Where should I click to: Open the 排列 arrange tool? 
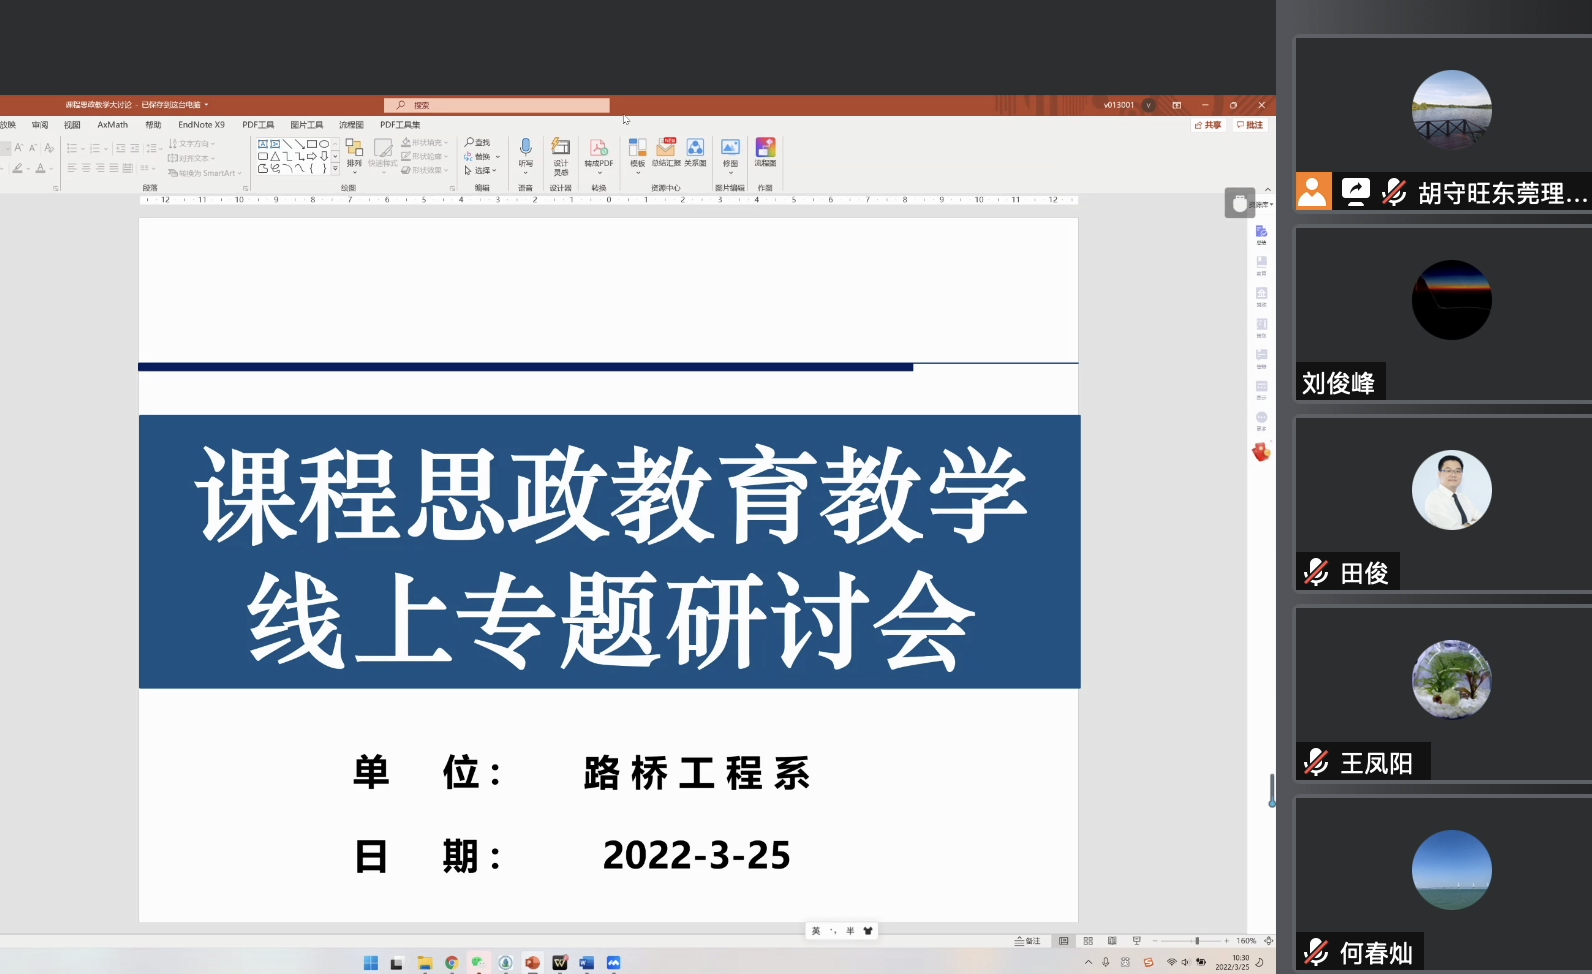coord(354,153)
